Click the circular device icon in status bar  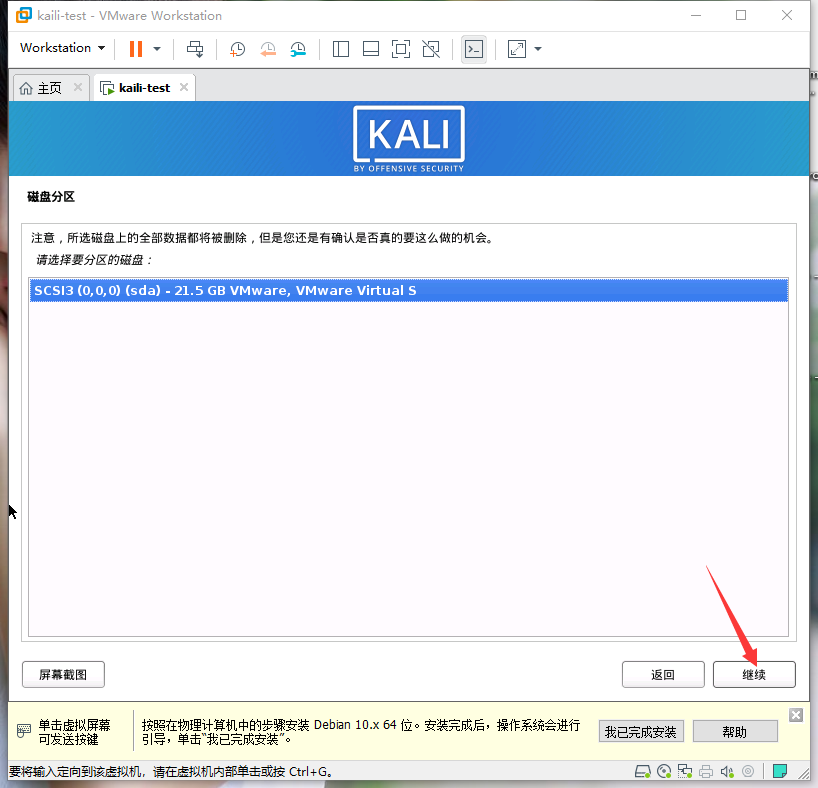tap(748, 771)
